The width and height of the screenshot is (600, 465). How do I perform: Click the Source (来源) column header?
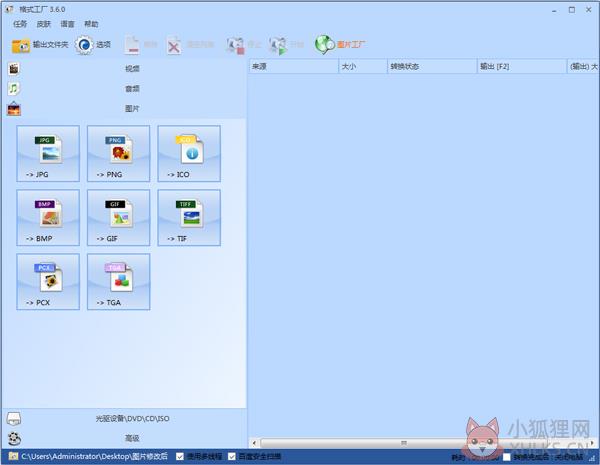(x=294, y=67)
